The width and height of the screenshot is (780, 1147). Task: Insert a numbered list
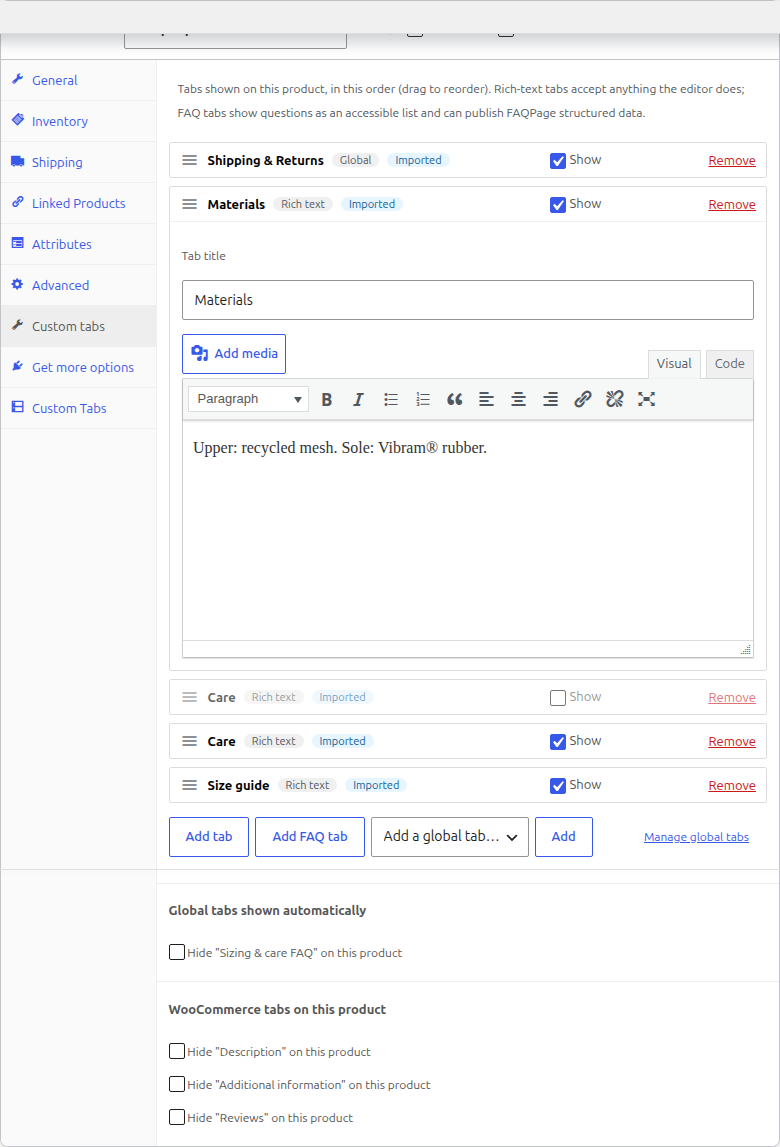pyautogui.click(x=423, y=399)
